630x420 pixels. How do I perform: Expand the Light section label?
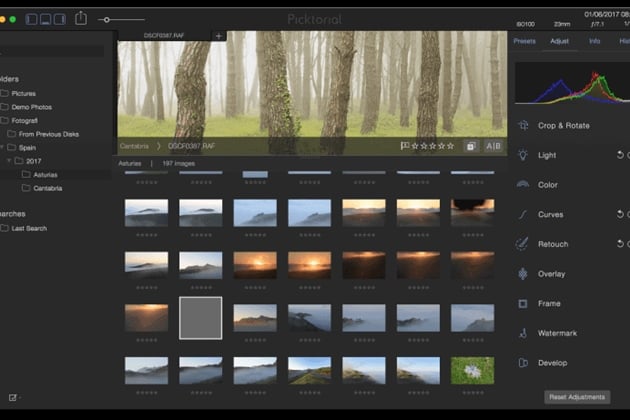[547, 155]
